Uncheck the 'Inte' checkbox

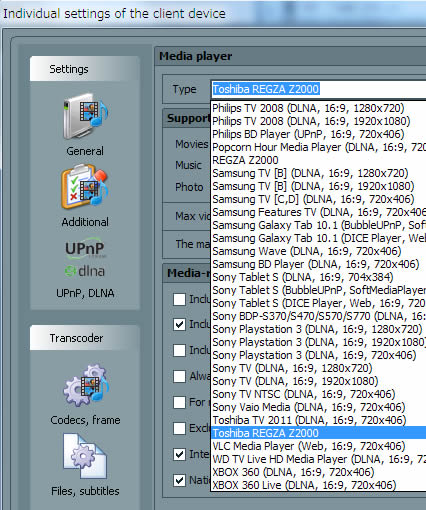179,454
